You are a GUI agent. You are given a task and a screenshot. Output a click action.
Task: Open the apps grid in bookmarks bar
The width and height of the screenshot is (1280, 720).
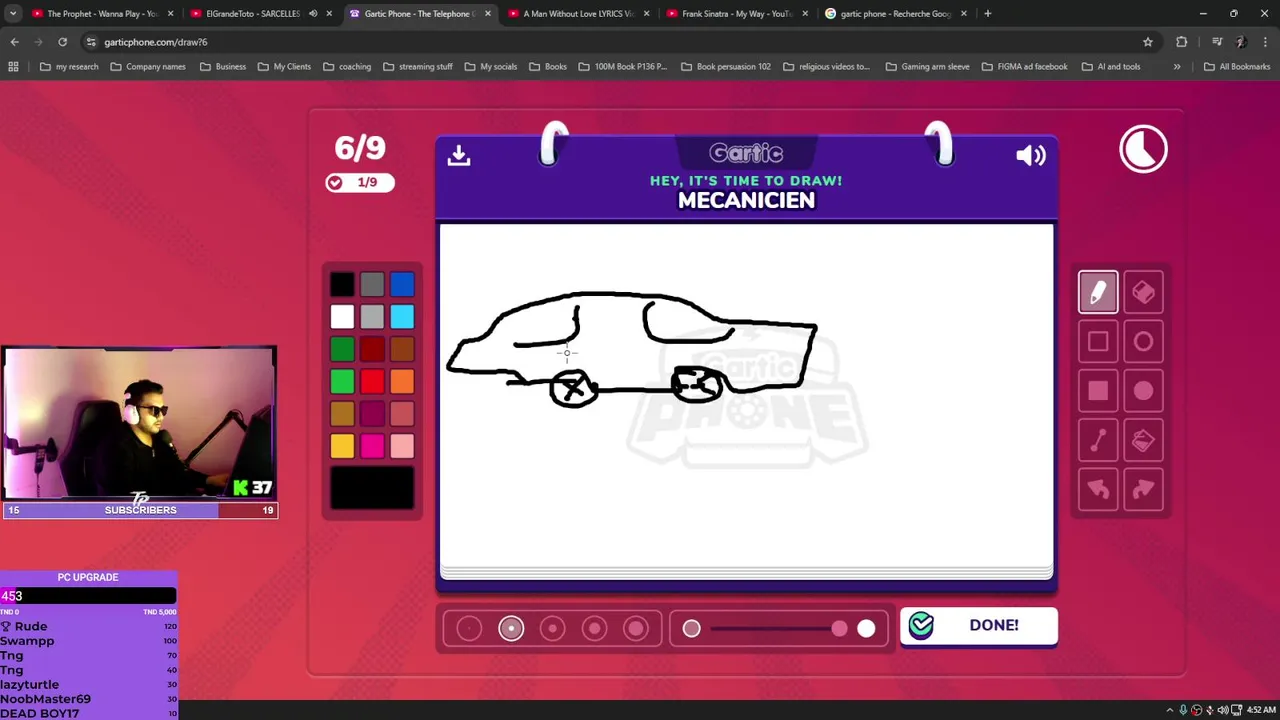[x=13, y=67]
